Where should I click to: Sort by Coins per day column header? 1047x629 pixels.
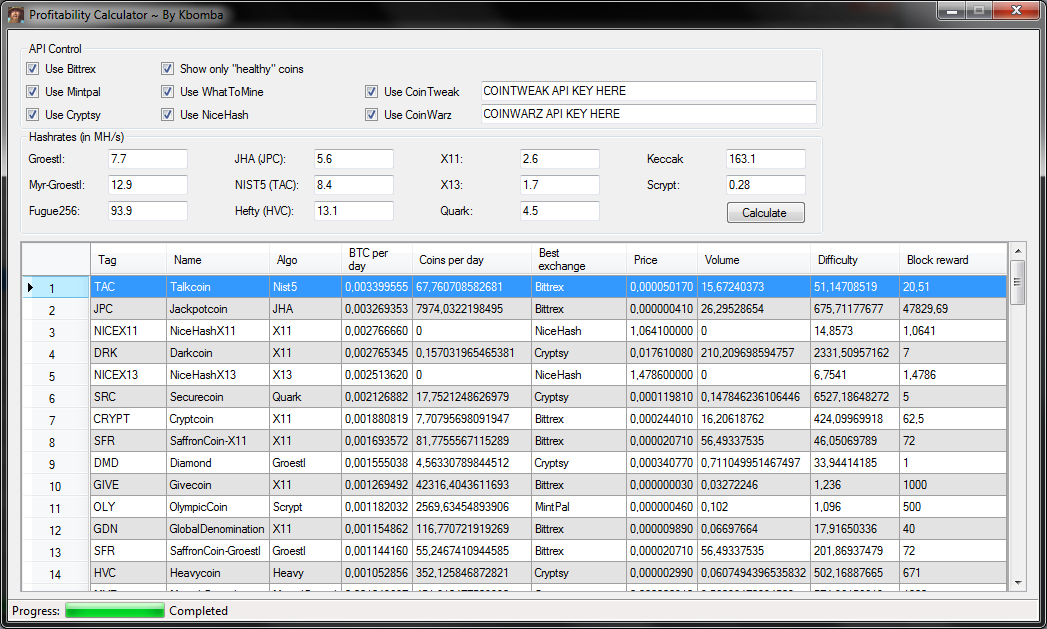coord(471,260)
